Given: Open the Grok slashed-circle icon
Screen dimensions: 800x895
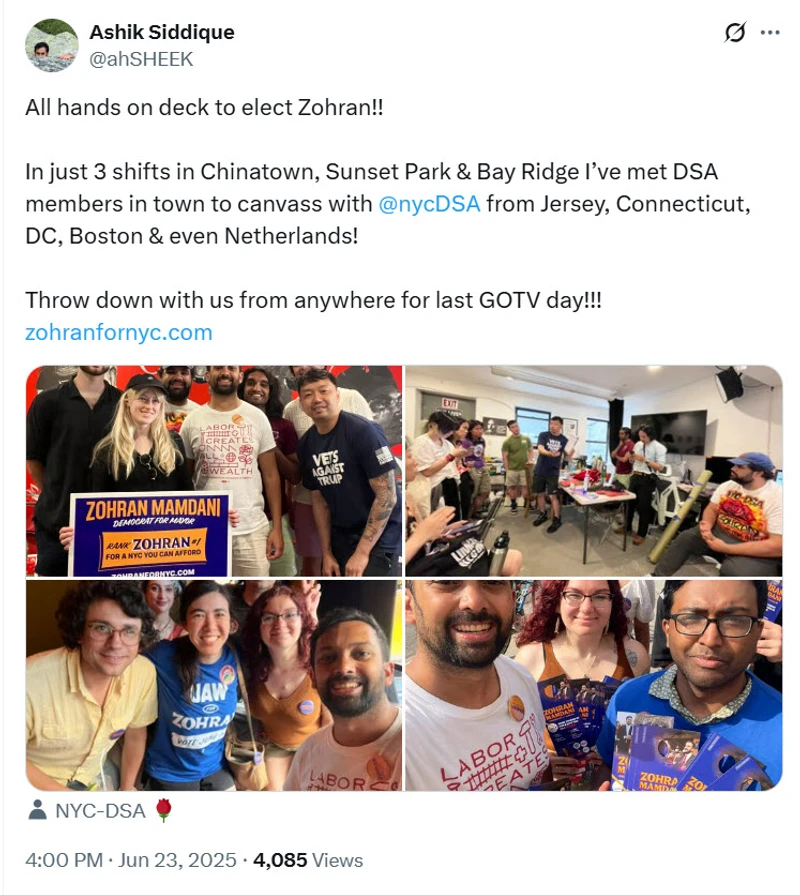Looking at the screenshot, I should pos(735,33).
